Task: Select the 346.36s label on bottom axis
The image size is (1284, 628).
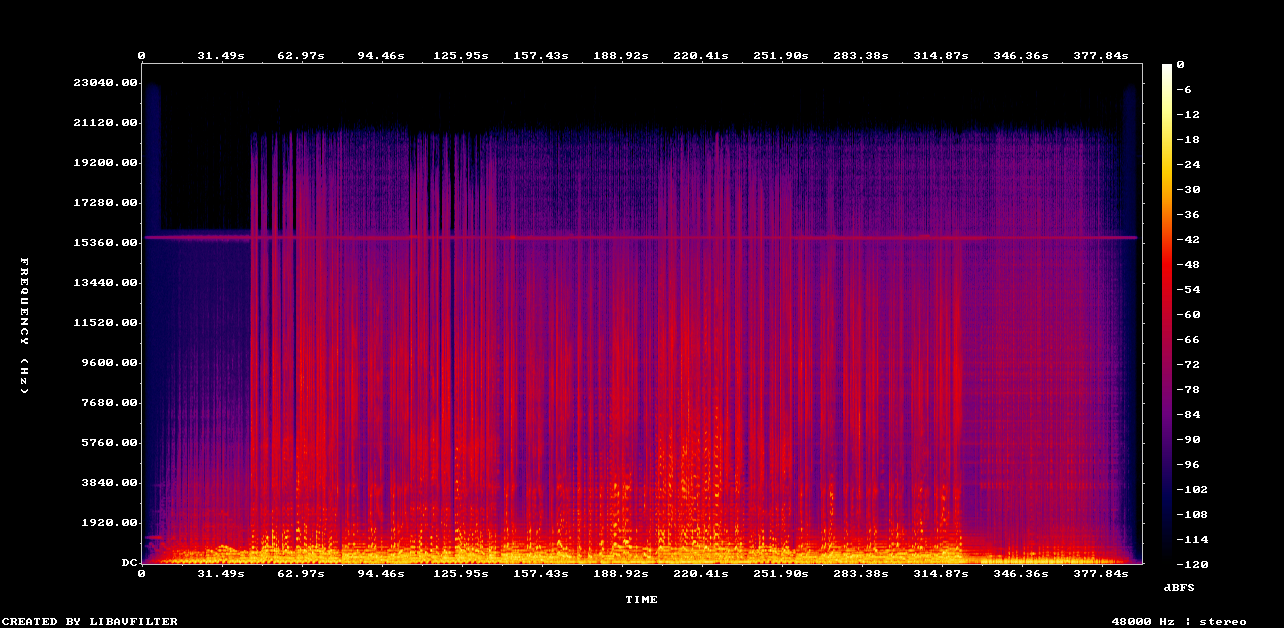Action: click(1020, 574)
